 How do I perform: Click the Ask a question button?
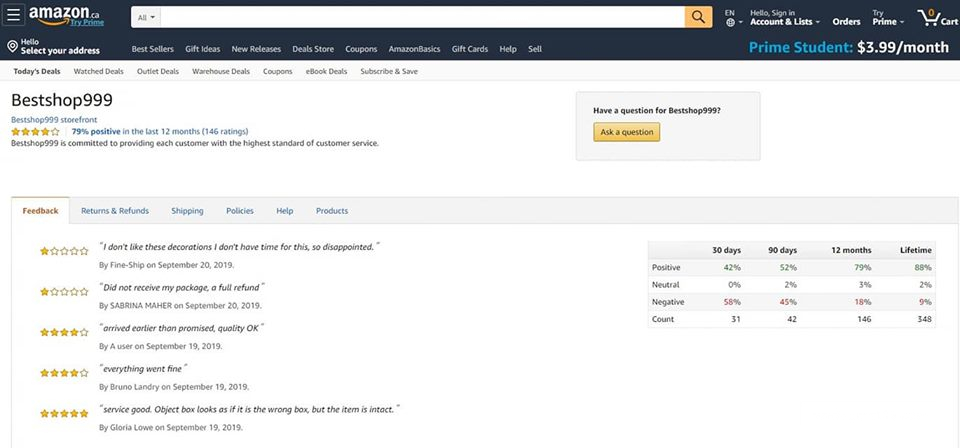[x=626, y=132]
